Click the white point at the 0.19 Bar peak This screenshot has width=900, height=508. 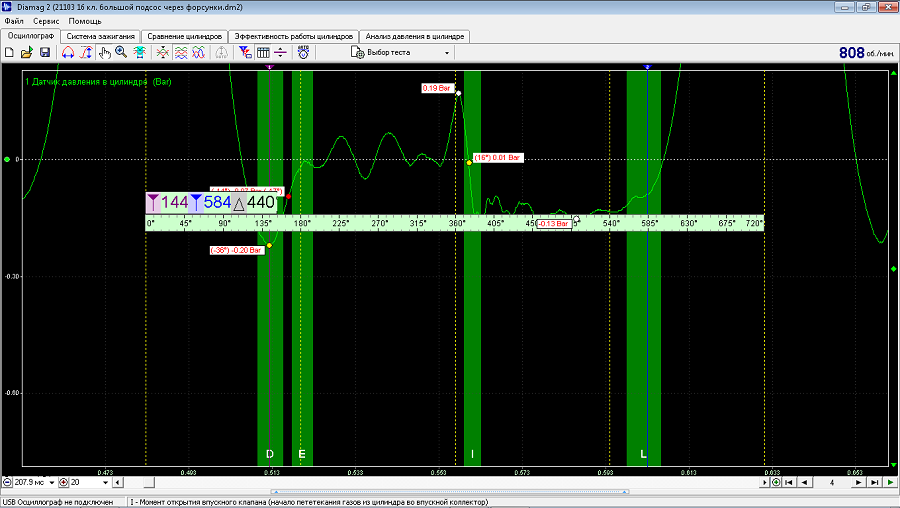coord(458,93)
